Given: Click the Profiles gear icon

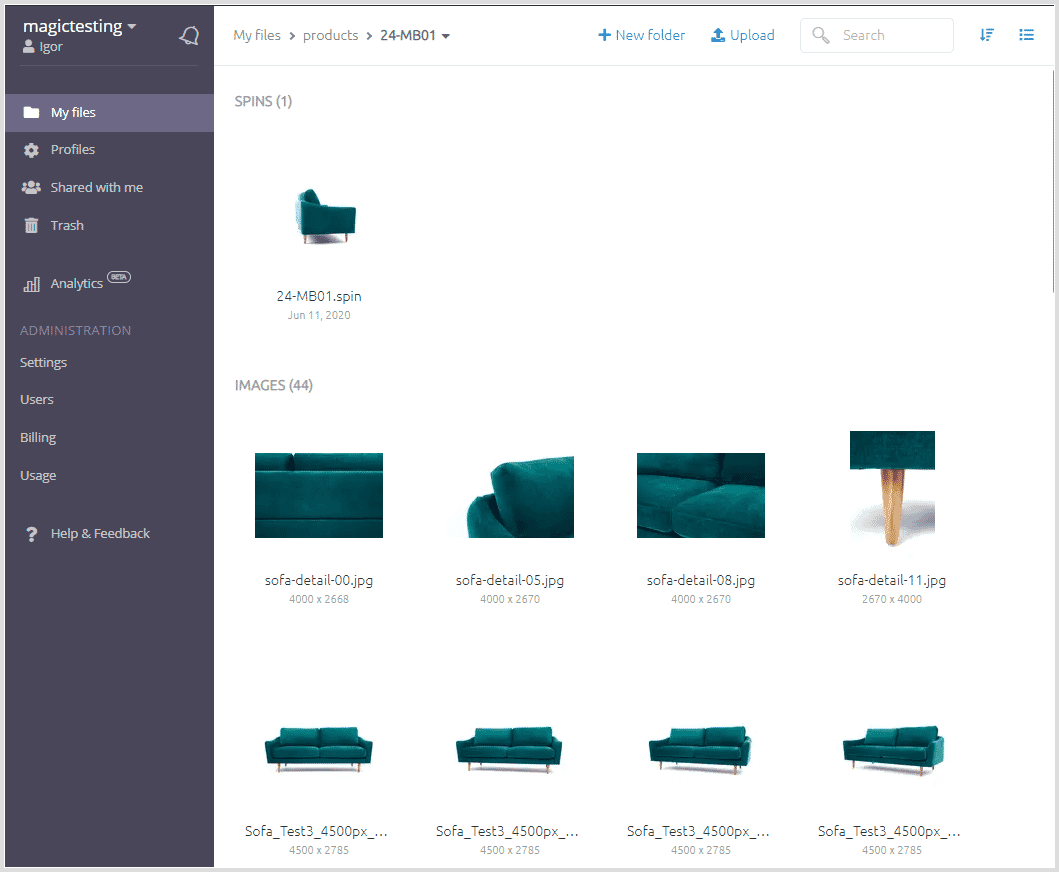Looking at the screenshot, I should 31,150.
